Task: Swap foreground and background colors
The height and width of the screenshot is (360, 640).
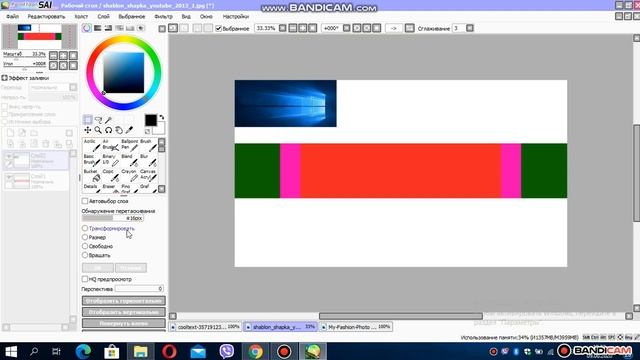Action: [162, 117]
